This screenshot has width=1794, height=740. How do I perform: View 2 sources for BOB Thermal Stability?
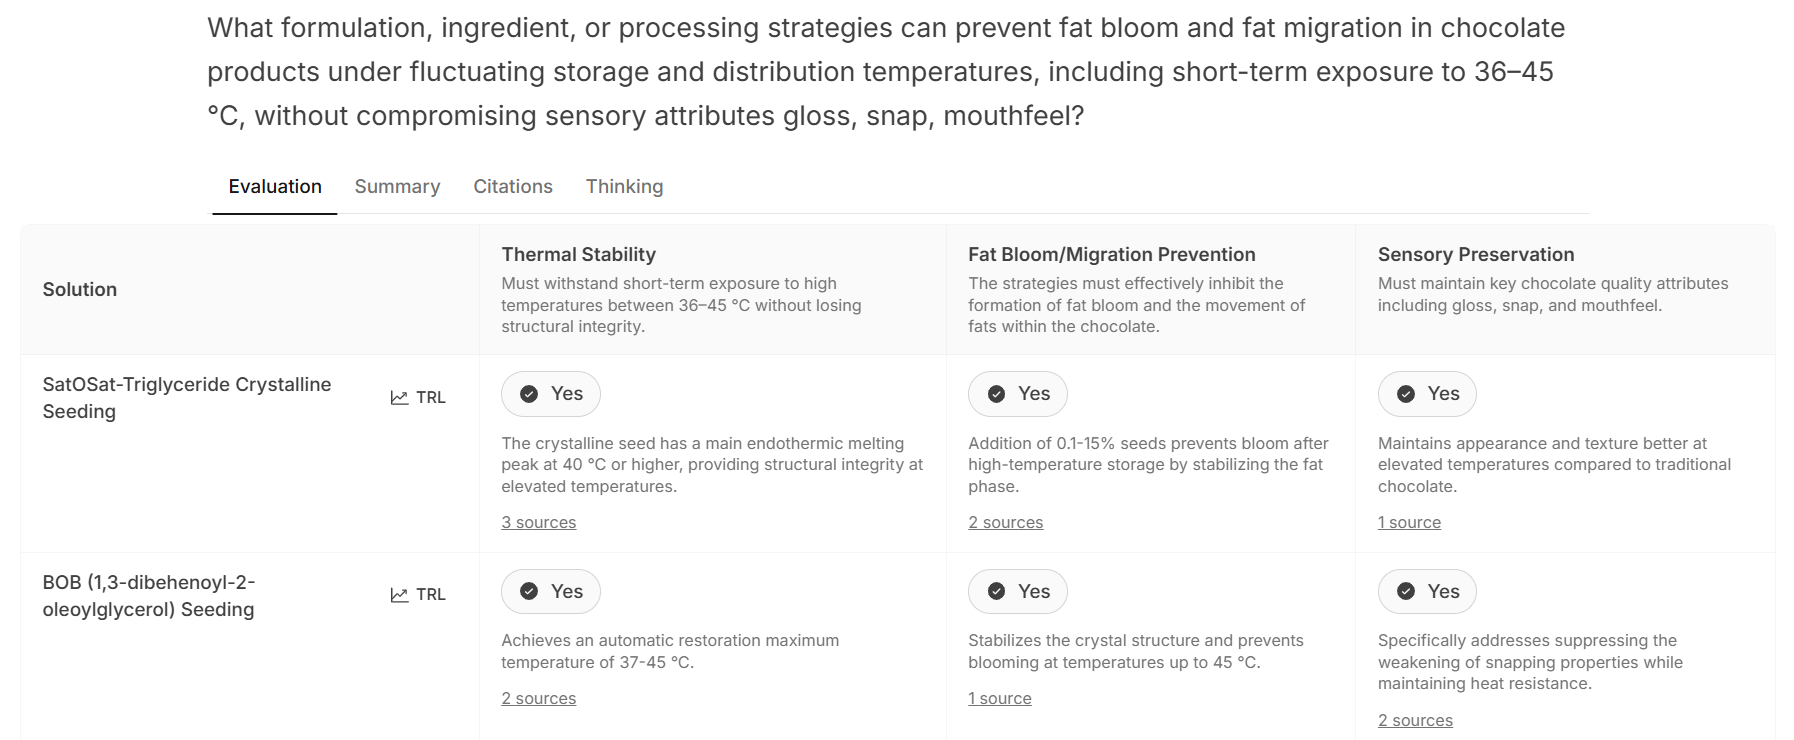click(539, 698)
